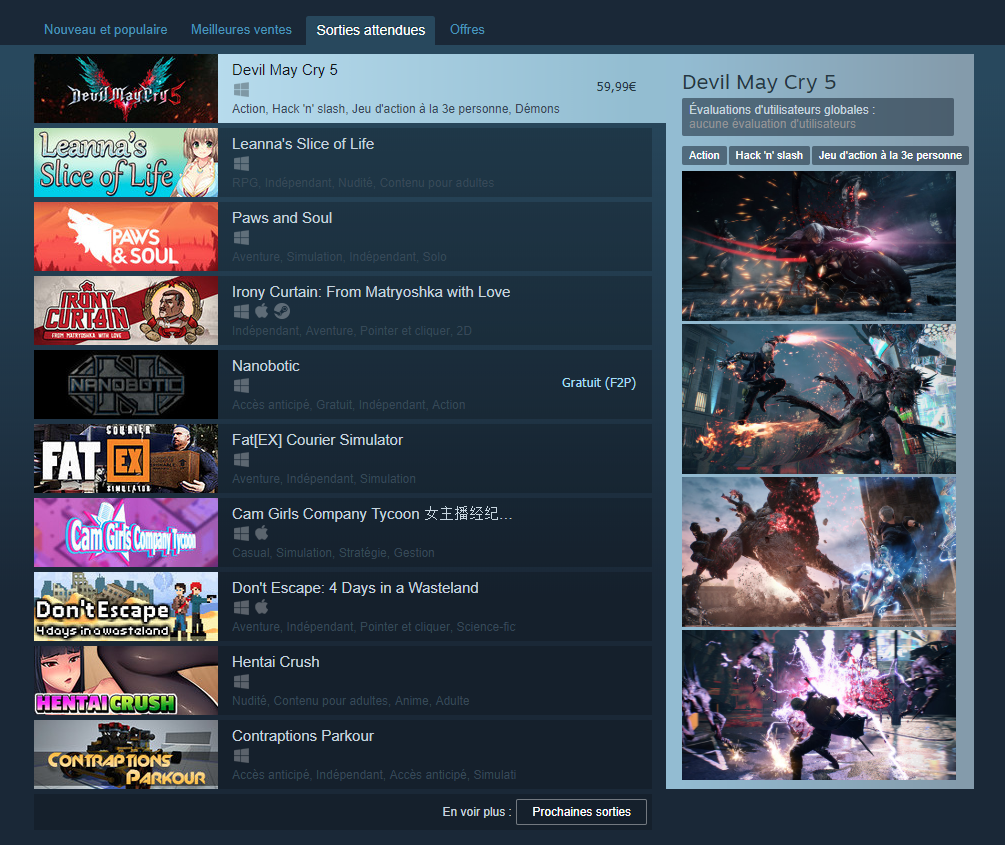Click 'Accès anticipé, Gratuit' tags under Nanobotic
Image resolution: width=1005 pixels, height=845 pixels.
coord(349,405)
